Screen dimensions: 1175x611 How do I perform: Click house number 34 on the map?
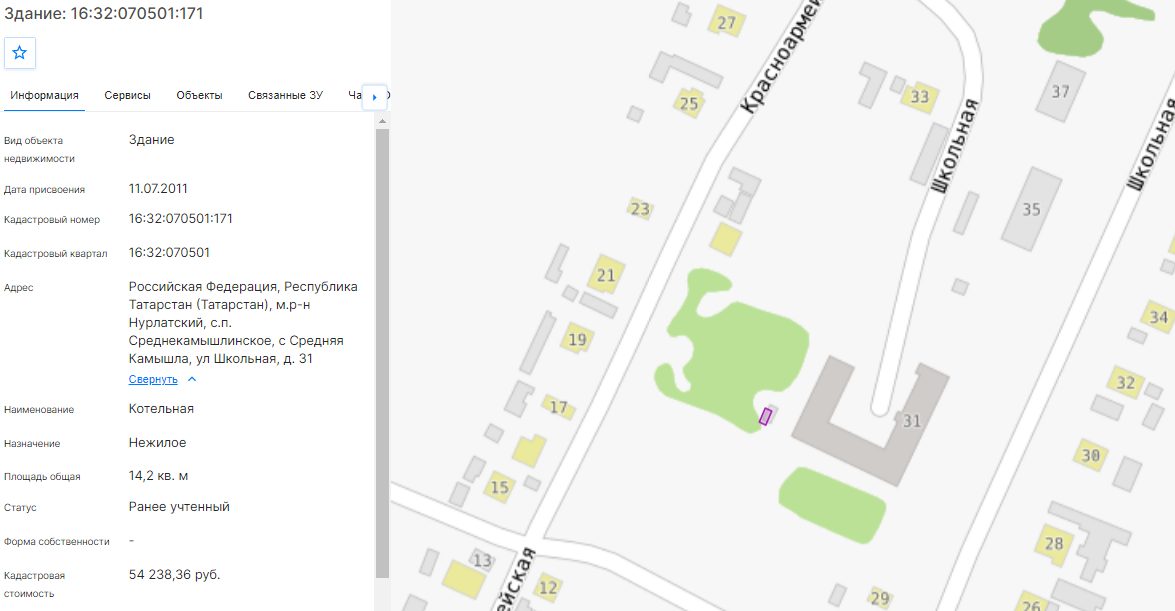(x=1159, y=317)
